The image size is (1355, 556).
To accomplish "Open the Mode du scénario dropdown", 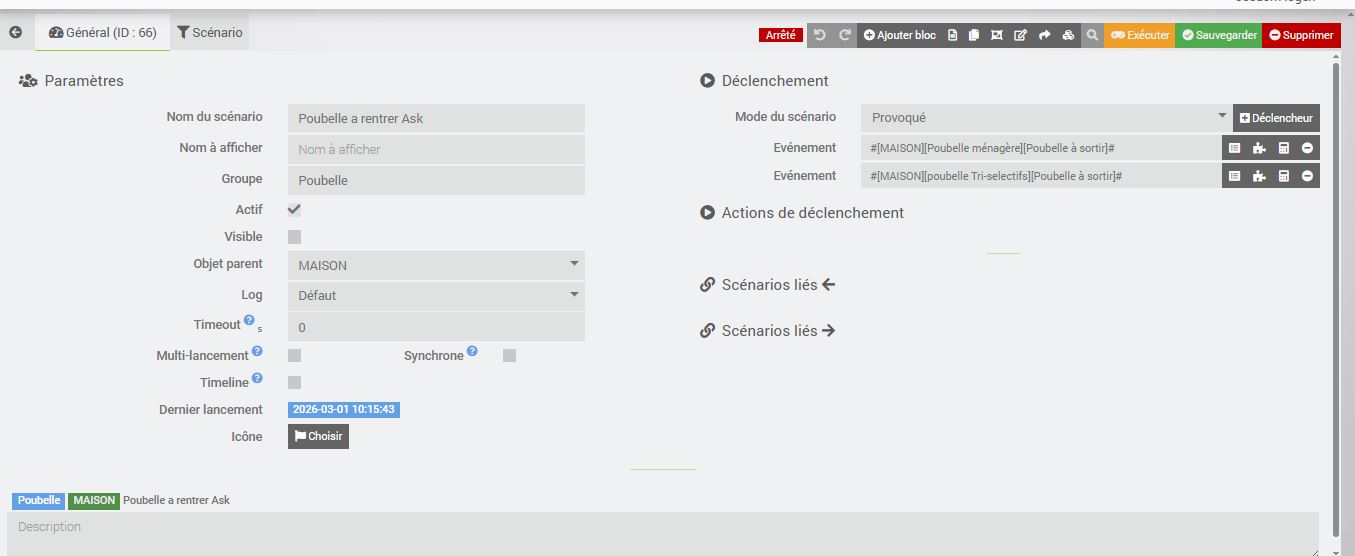I will [1046, 118].
